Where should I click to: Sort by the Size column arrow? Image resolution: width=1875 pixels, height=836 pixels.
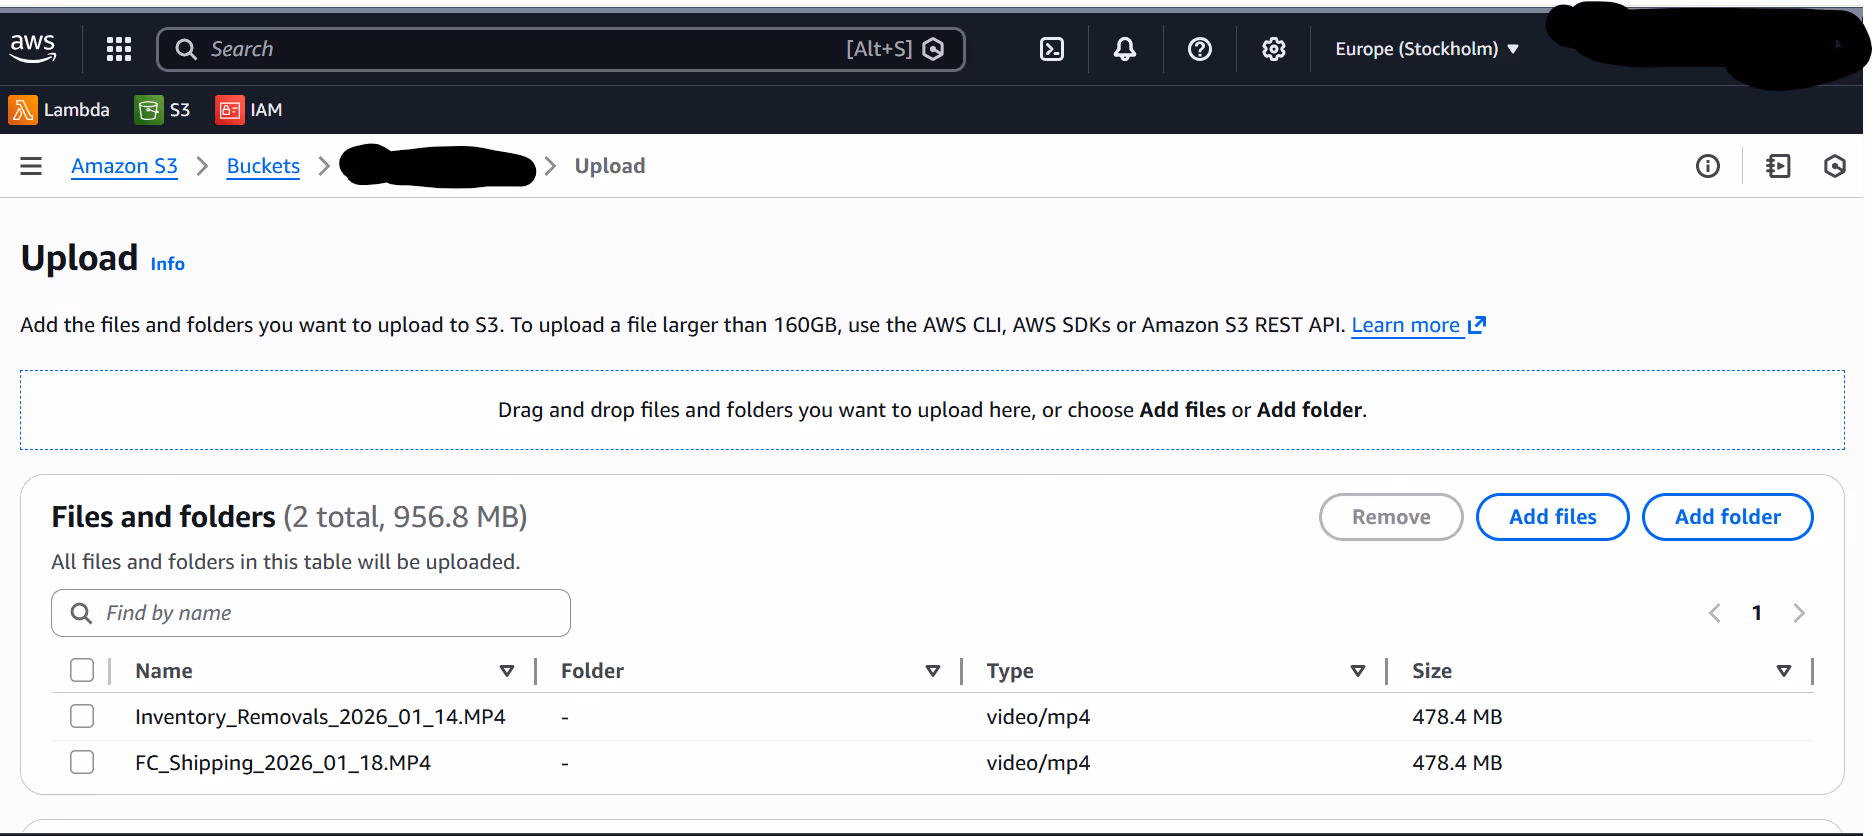(1784, 671)
